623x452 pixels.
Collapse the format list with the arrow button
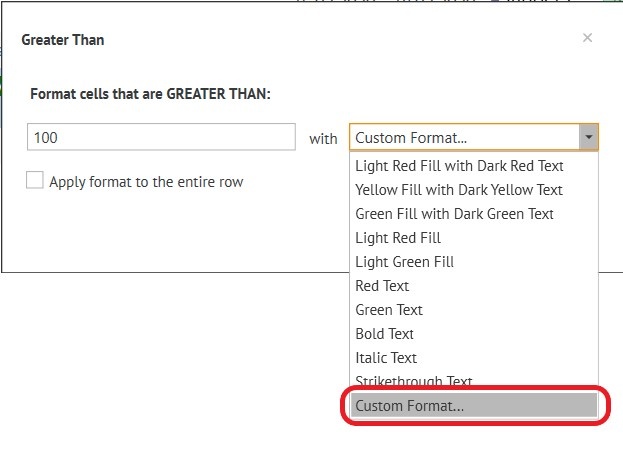(589, 138)
